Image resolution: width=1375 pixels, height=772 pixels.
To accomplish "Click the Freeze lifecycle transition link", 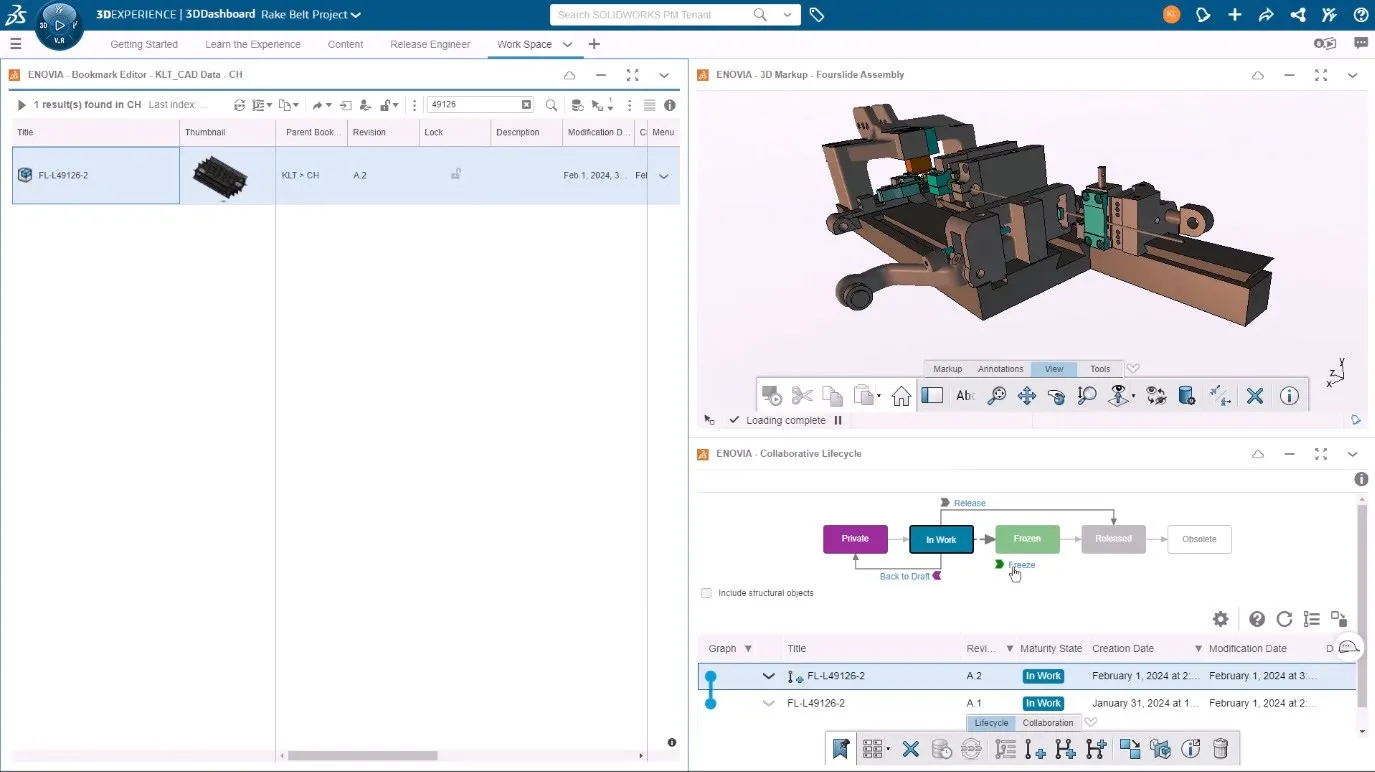I will tap(1021, 565).
